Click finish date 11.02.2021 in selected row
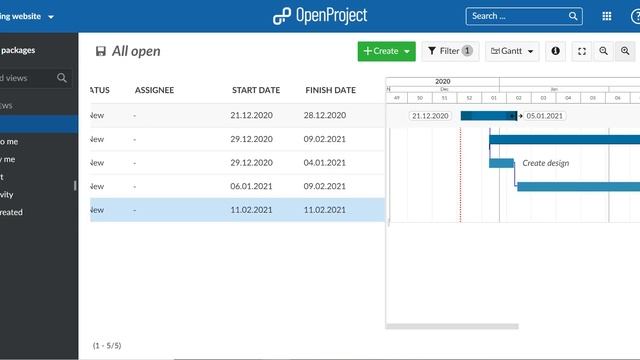Screen dimensions: 640x360 click(324, 210)
